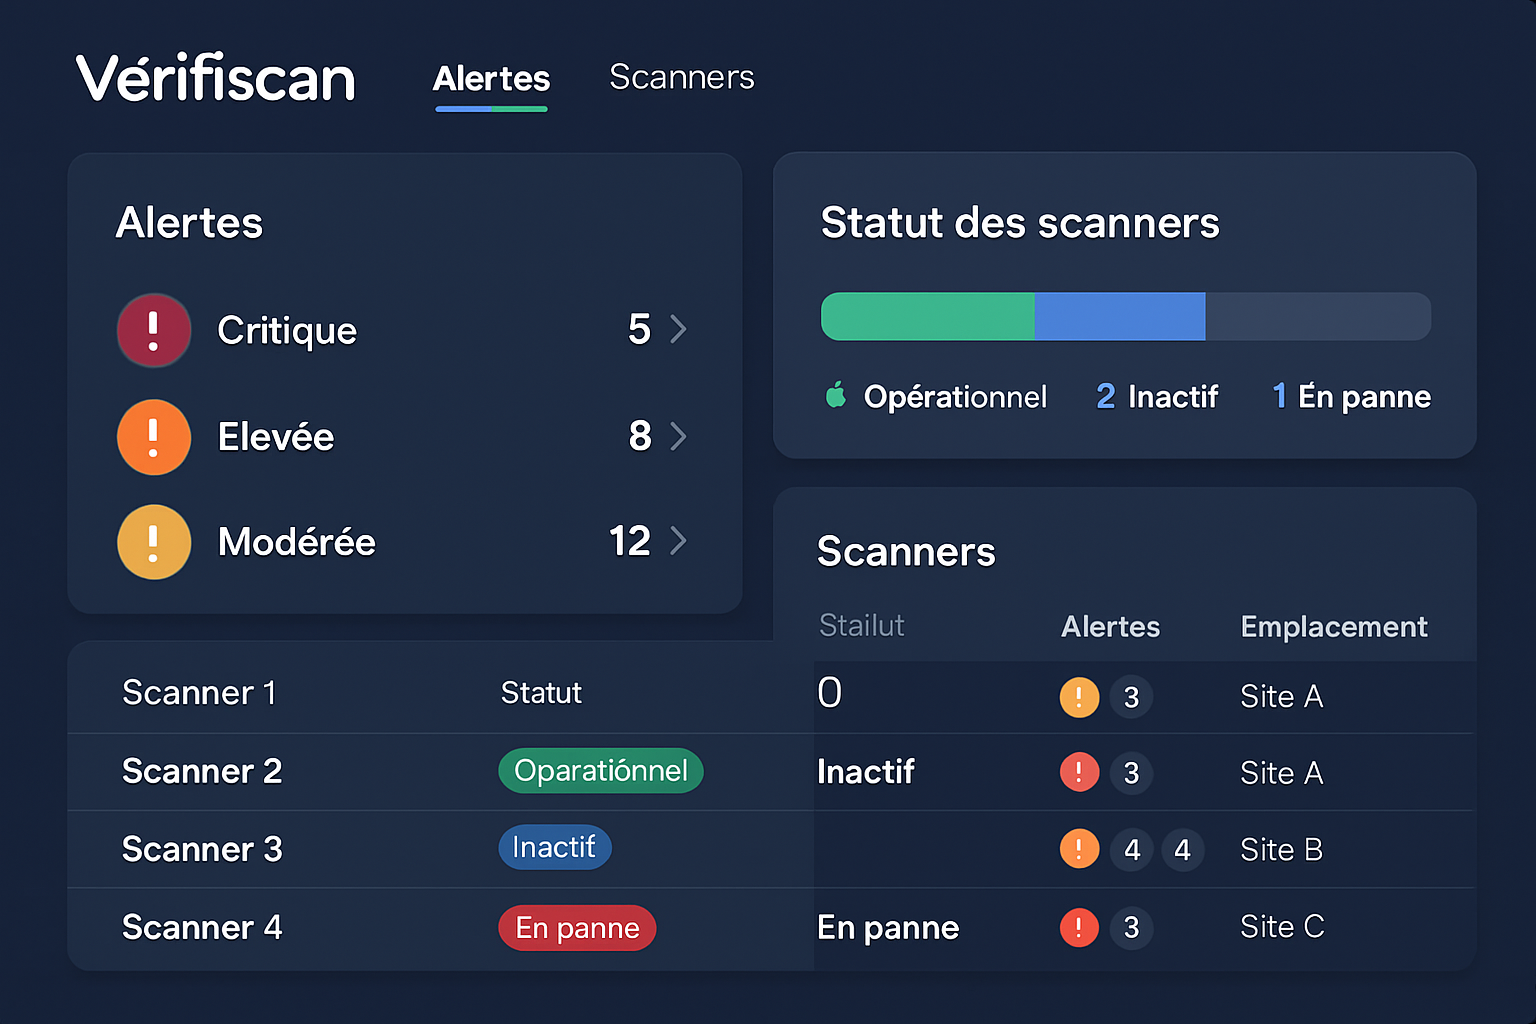This screenshot has width=1536, height=1024.
Task: Click the orange alert icon for Site A
Action: [1079, 697]
